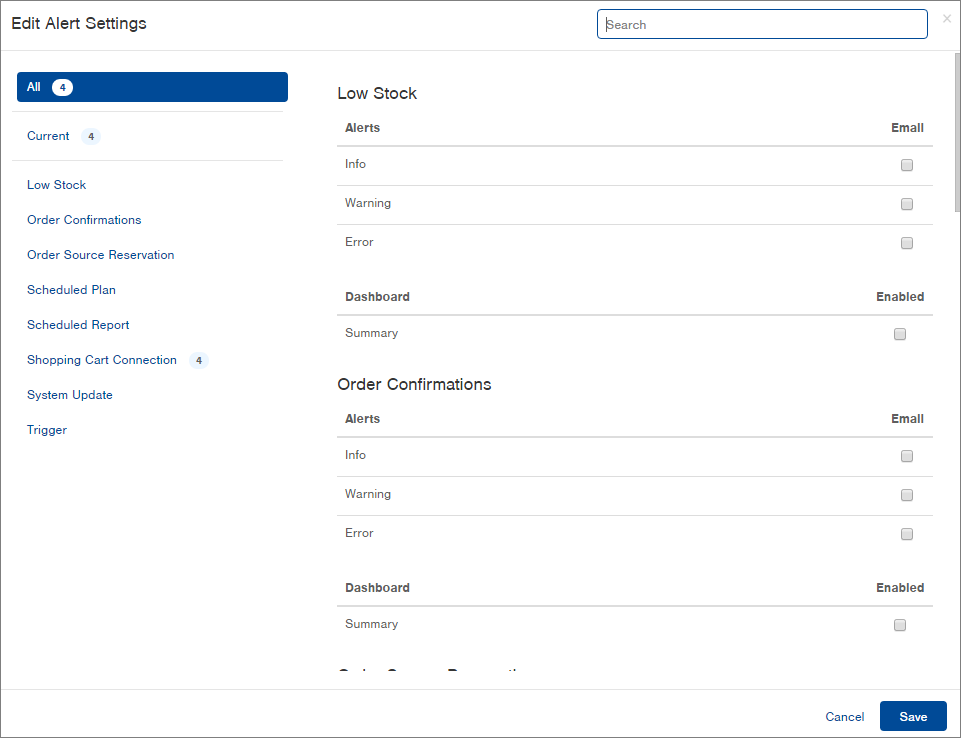The image size is (961, 738).
Task: Select the Scheduled Plan category
Action: point(71,289)
